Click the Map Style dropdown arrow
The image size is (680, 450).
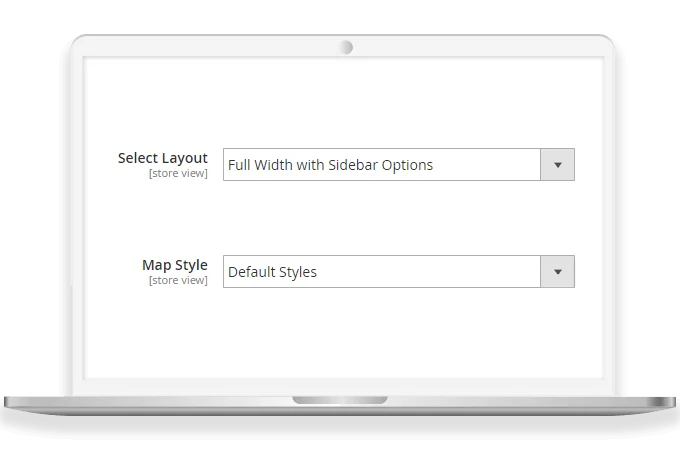click(x=557, y=272)
